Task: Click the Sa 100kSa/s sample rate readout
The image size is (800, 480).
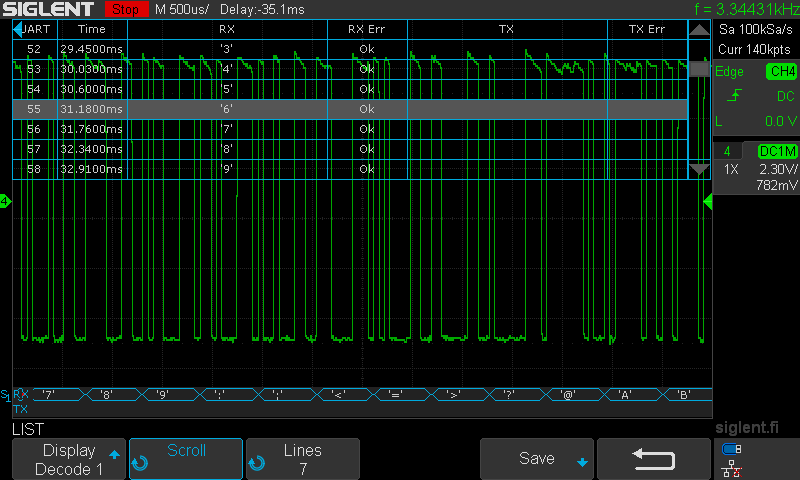Action: (x=755, y=29)
